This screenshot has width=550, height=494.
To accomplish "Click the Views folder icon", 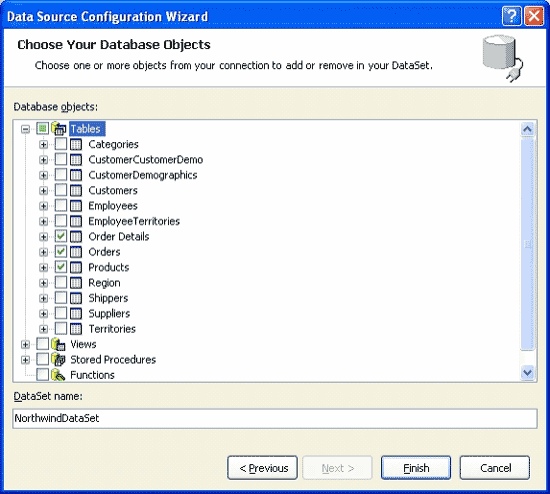I will click(x=59, y=344).
